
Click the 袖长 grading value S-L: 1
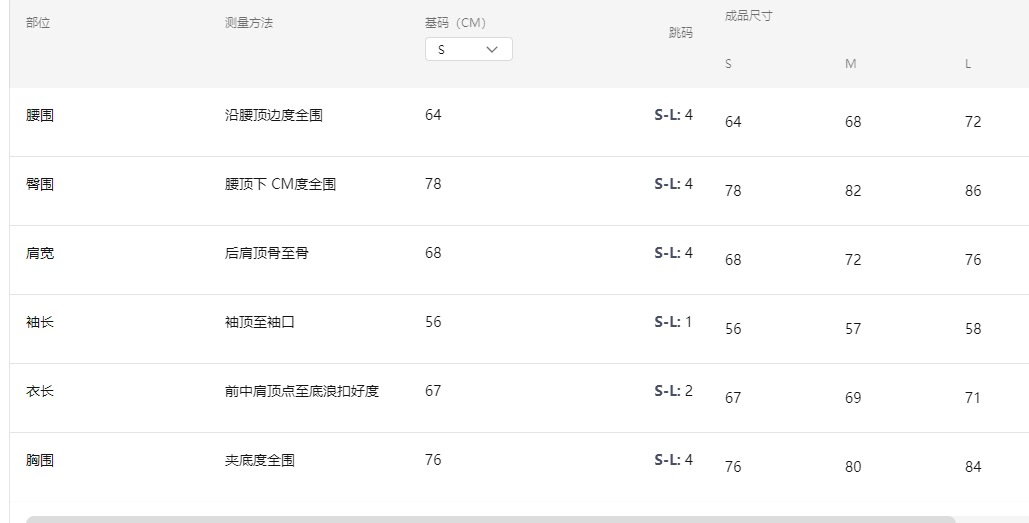pyautogui.click(x=673, y=322)
